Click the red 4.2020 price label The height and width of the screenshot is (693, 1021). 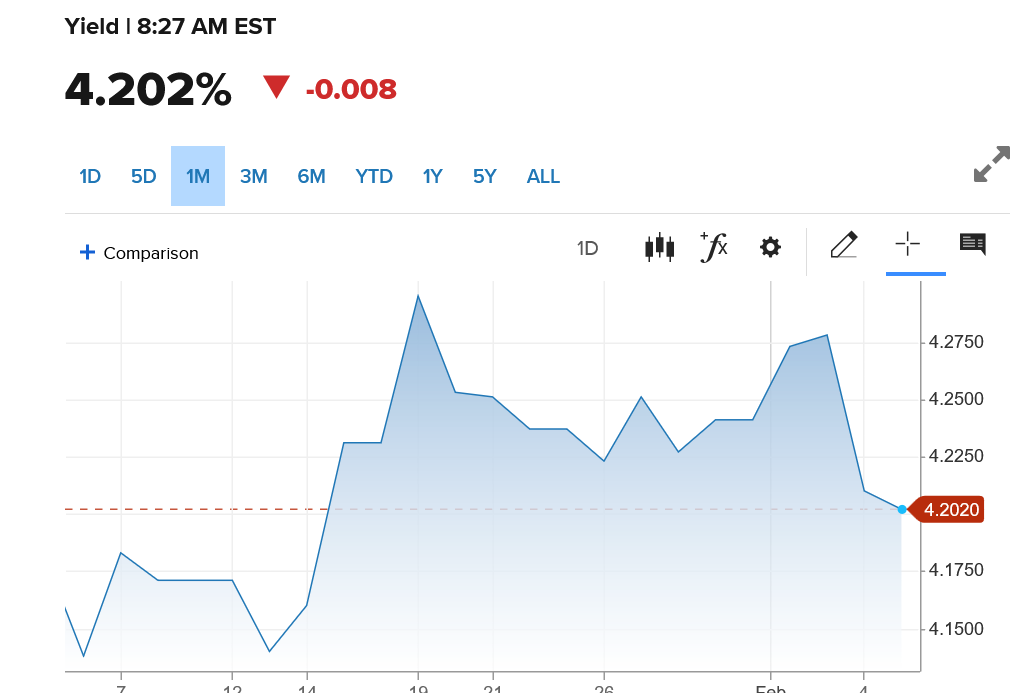tap(951, 510)
